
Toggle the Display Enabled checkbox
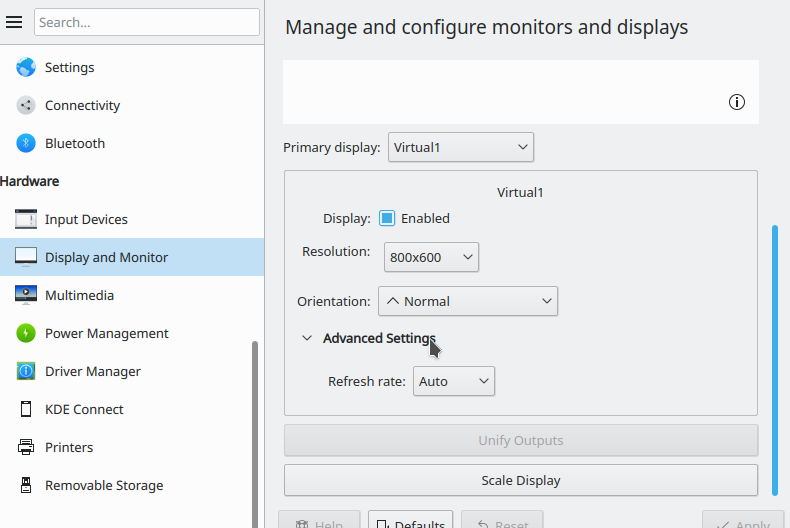387,218
